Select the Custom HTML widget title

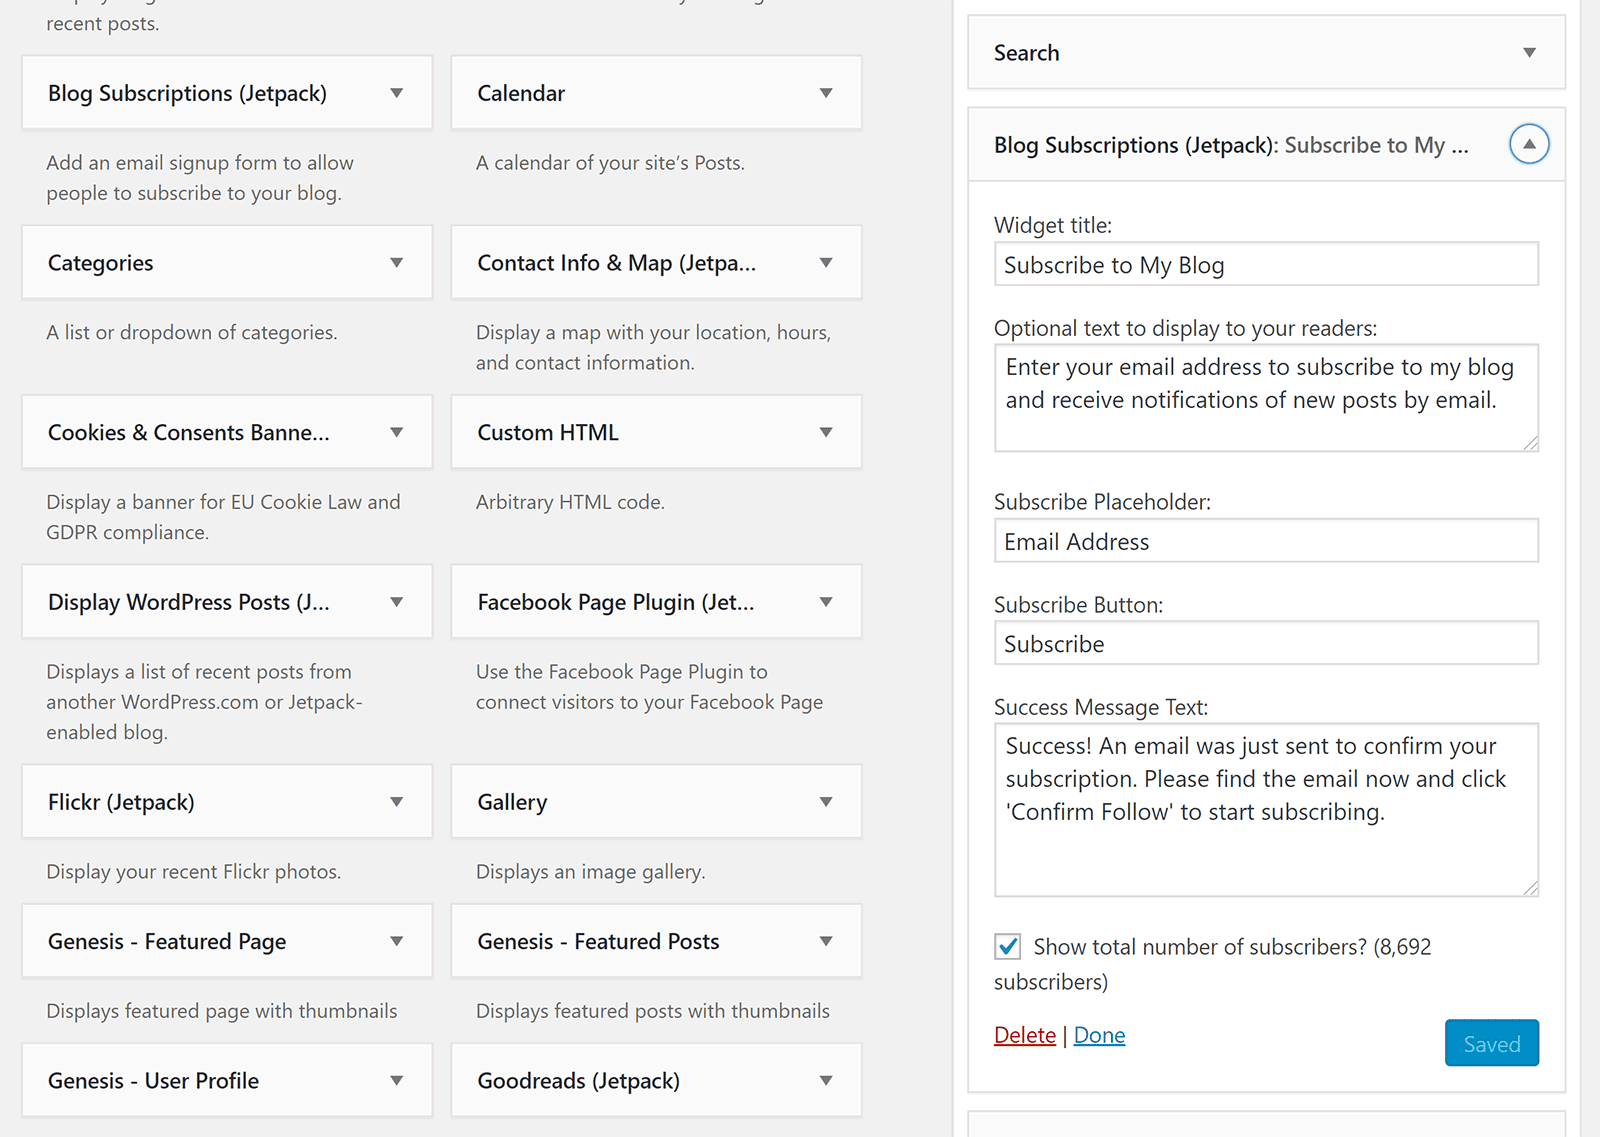548,432
